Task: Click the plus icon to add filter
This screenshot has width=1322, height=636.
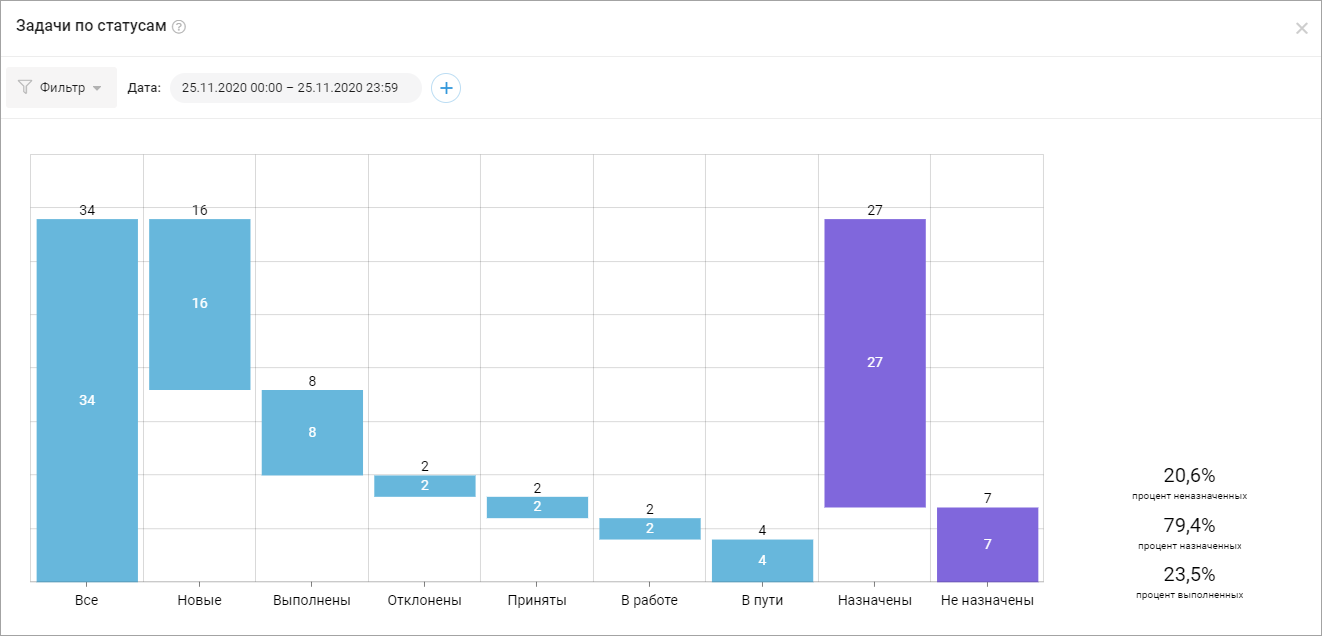Action: point(446,88)
